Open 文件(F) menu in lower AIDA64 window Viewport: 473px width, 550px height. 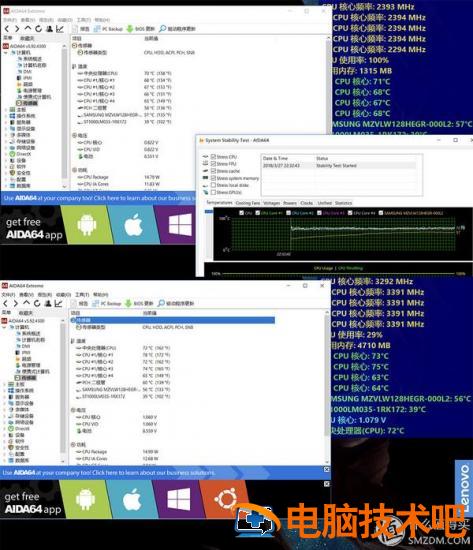[x=8, y=295]
